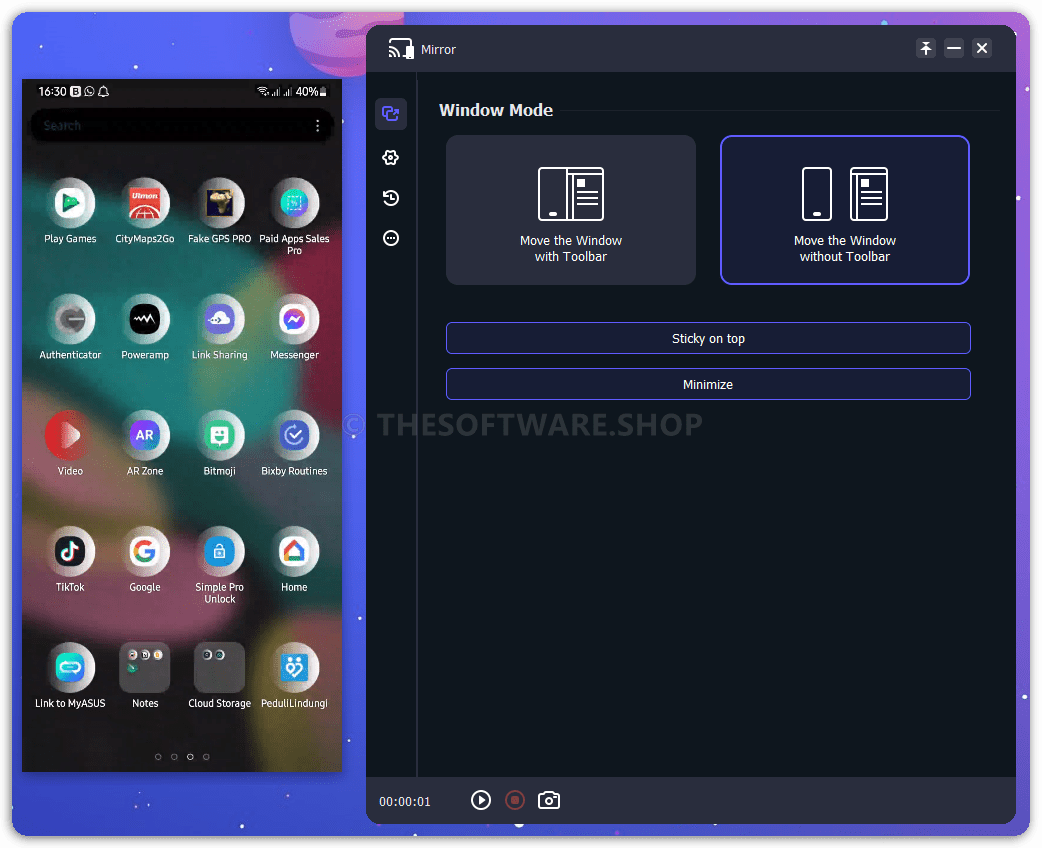Take a screenshot with camera icon
Viewport: 1042px width, 848px height.
click(549, 800)
